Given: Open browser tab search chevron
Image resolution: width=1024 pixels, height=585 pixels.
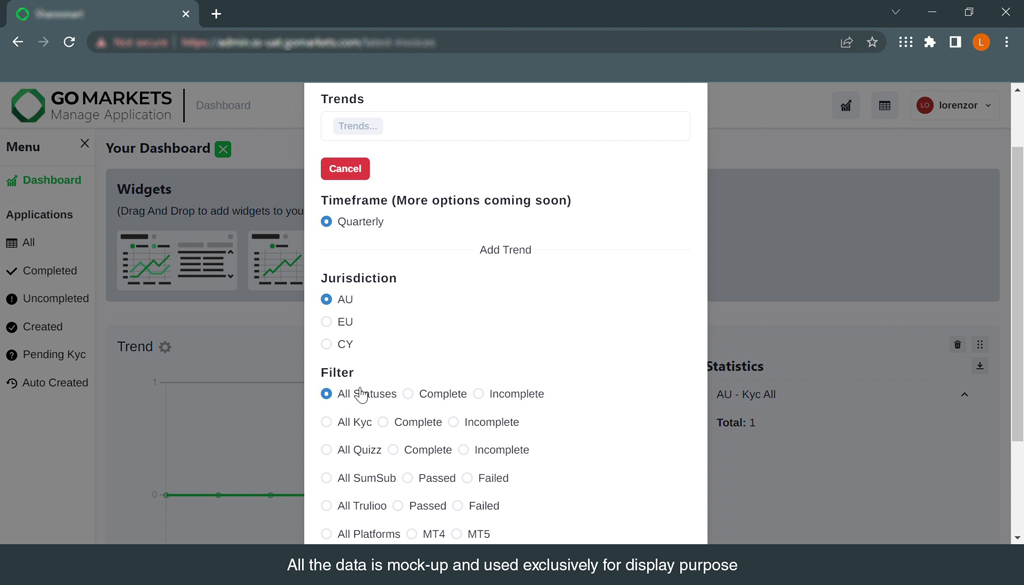Looking at the screenshot, I should [x=895, y=12].
